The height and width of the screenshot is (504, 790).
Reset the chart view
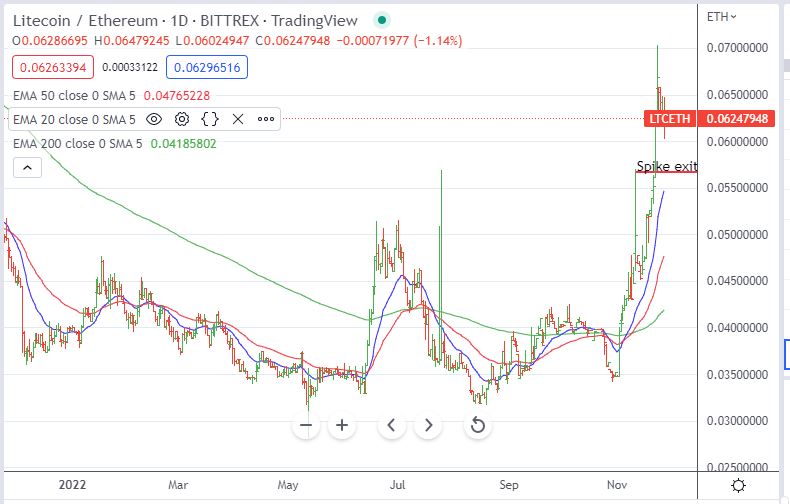(478, 425)
